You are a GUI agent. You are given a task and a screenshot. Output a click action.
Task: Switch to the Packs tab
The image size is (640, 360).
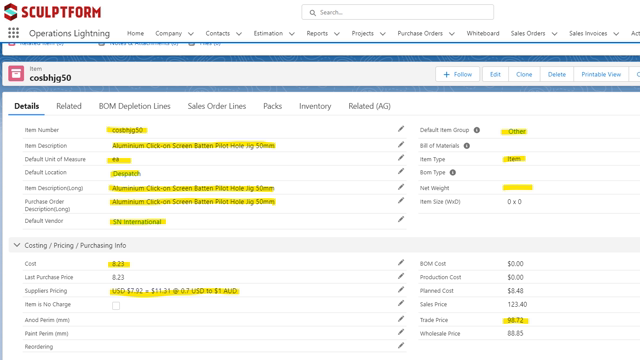pyautogui.click(x=272, y=106)
